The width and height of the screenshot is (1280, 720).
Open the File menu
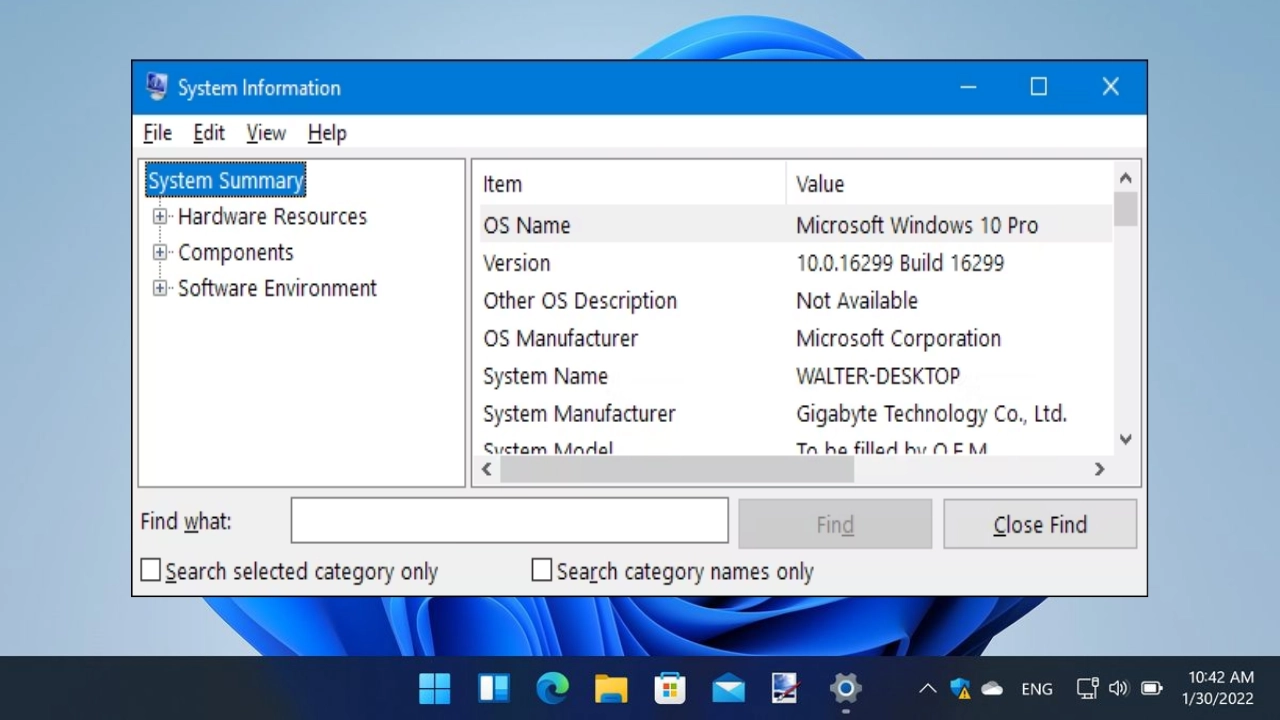157,133
